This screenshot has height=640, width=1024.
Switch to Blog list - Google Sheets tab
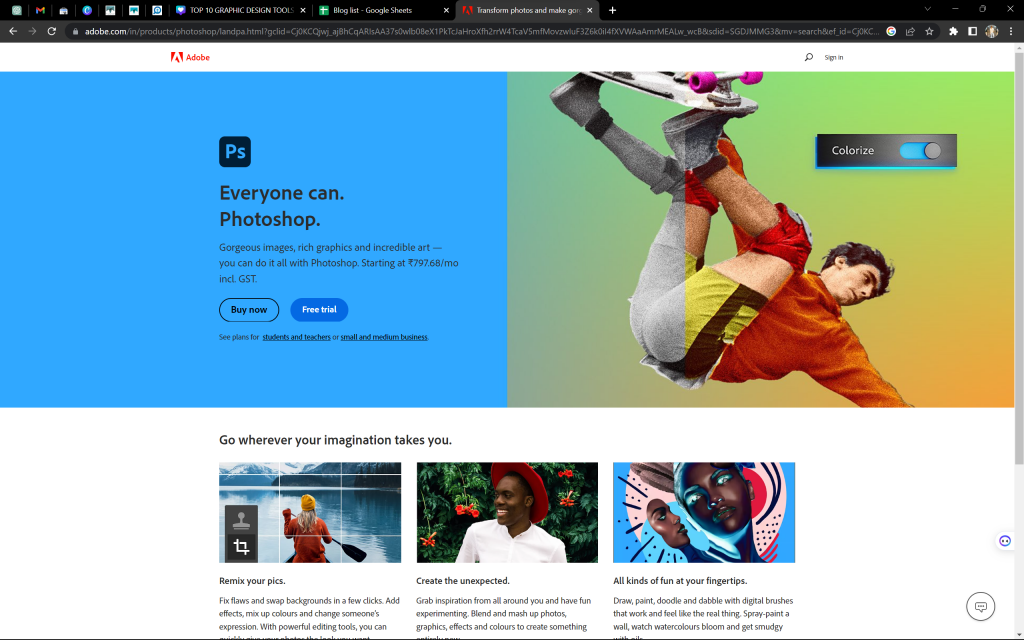(384, 10)
